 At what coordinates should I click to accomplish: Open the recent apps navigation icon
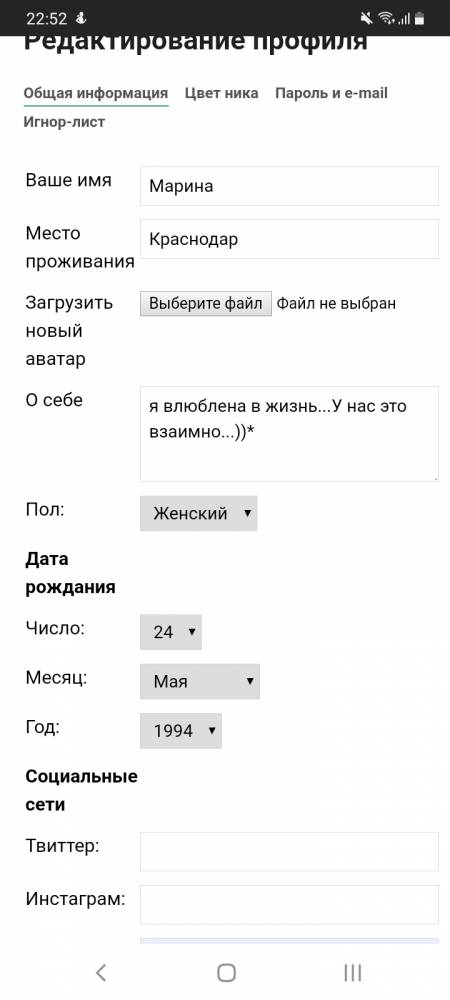click(352, 972)
